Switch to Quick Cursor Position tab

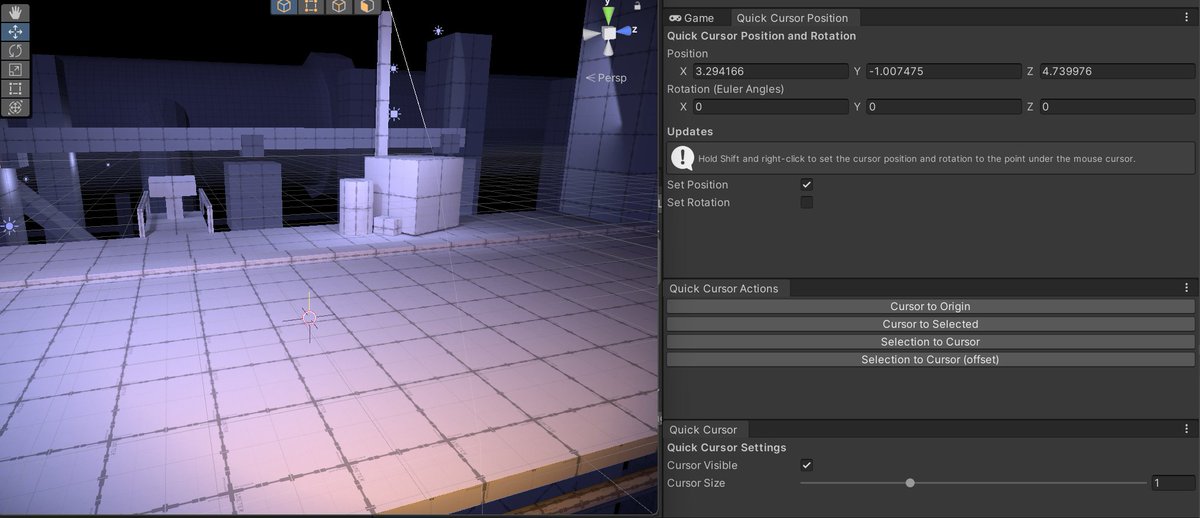(x=792, y=18)
